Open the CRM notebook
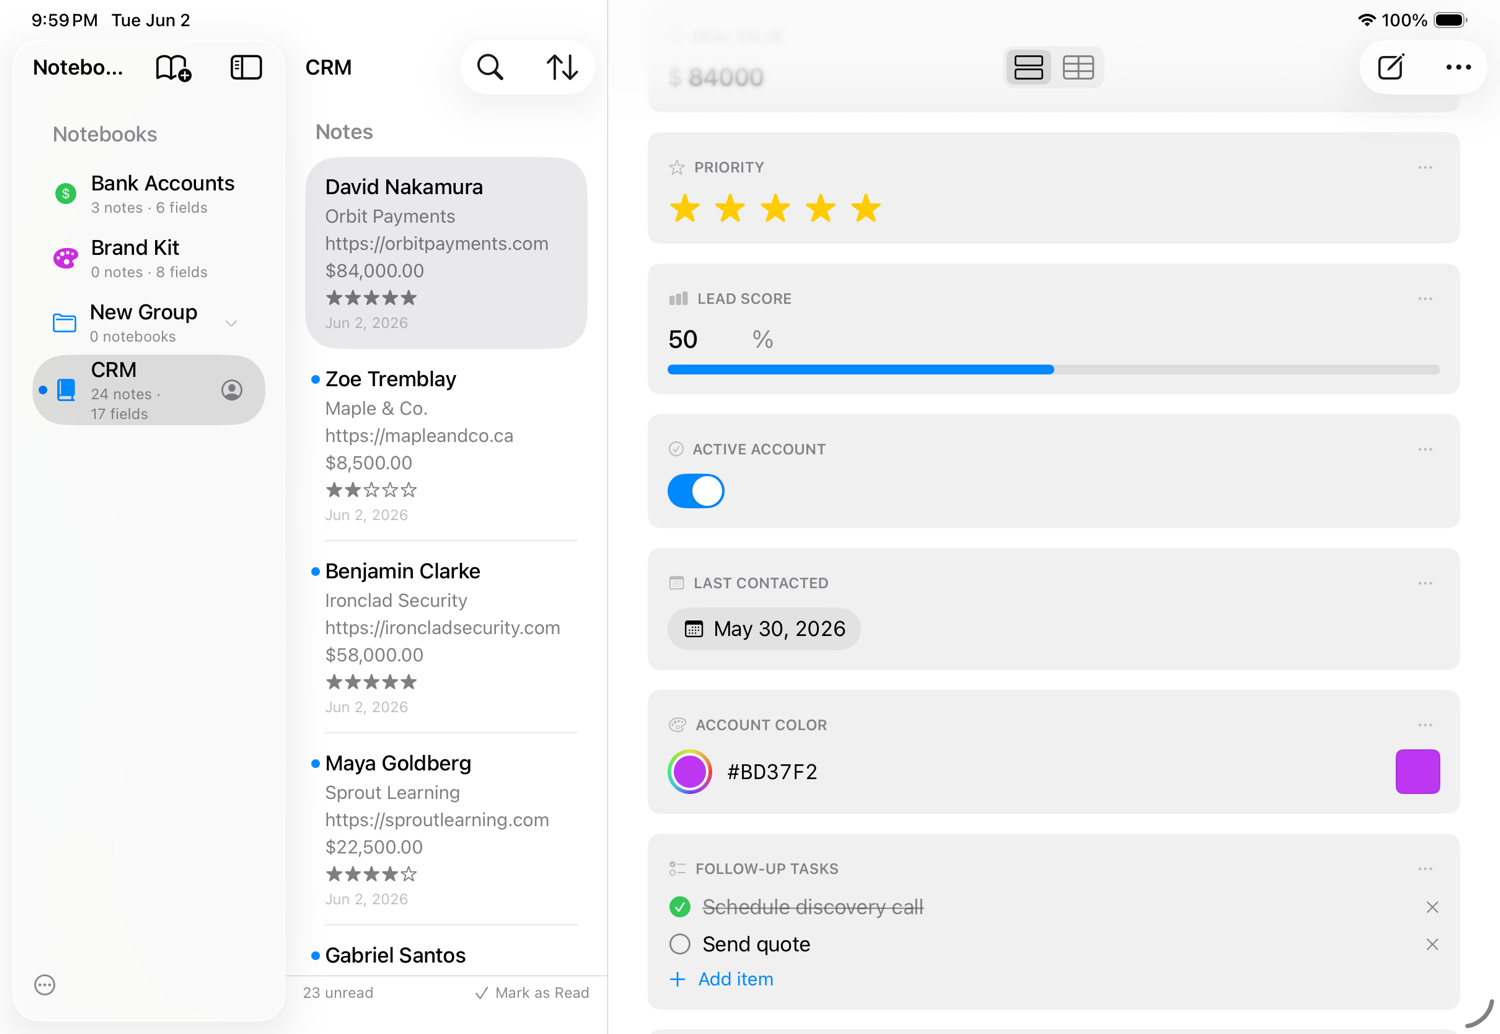 coord(149,390)
